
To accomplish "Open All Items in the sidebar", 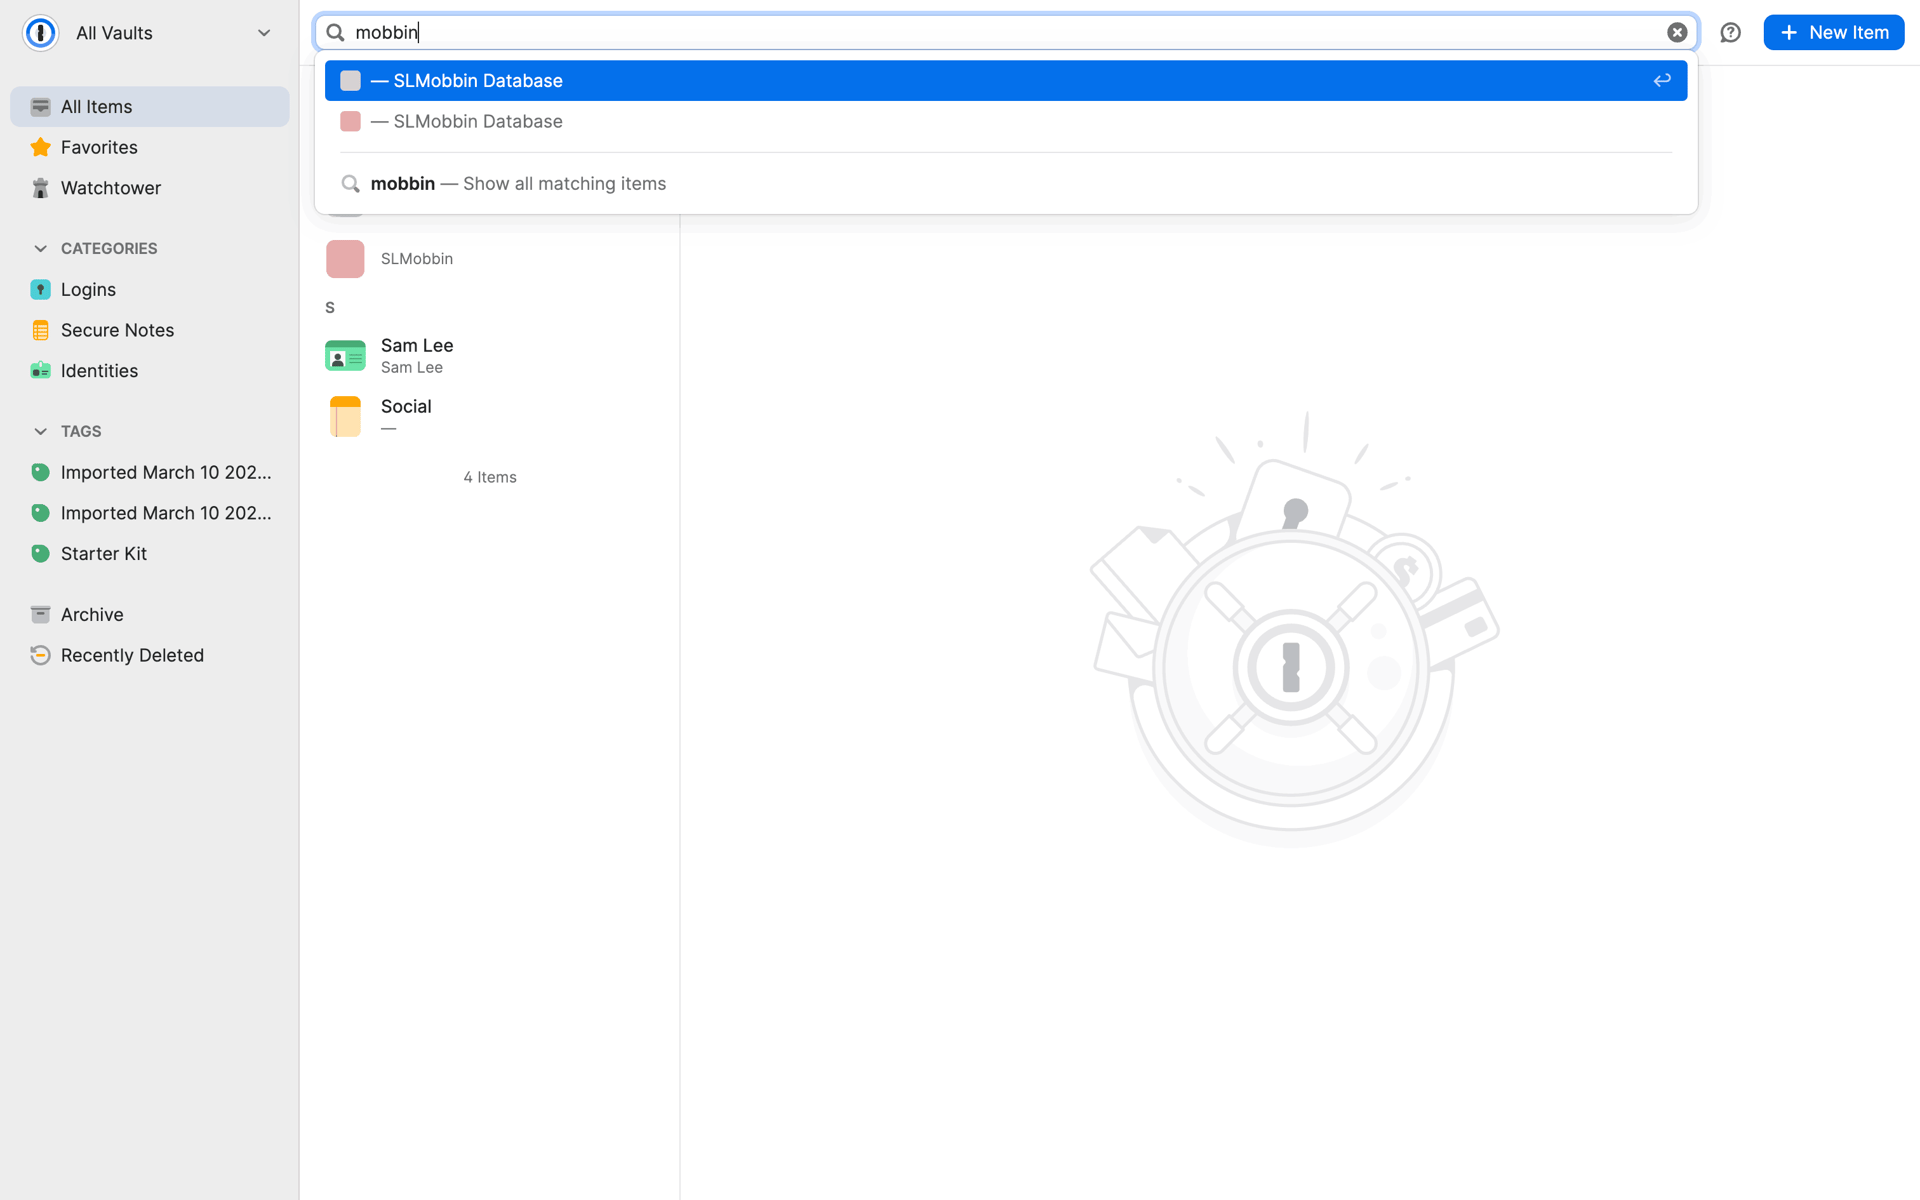I will 150,107.
